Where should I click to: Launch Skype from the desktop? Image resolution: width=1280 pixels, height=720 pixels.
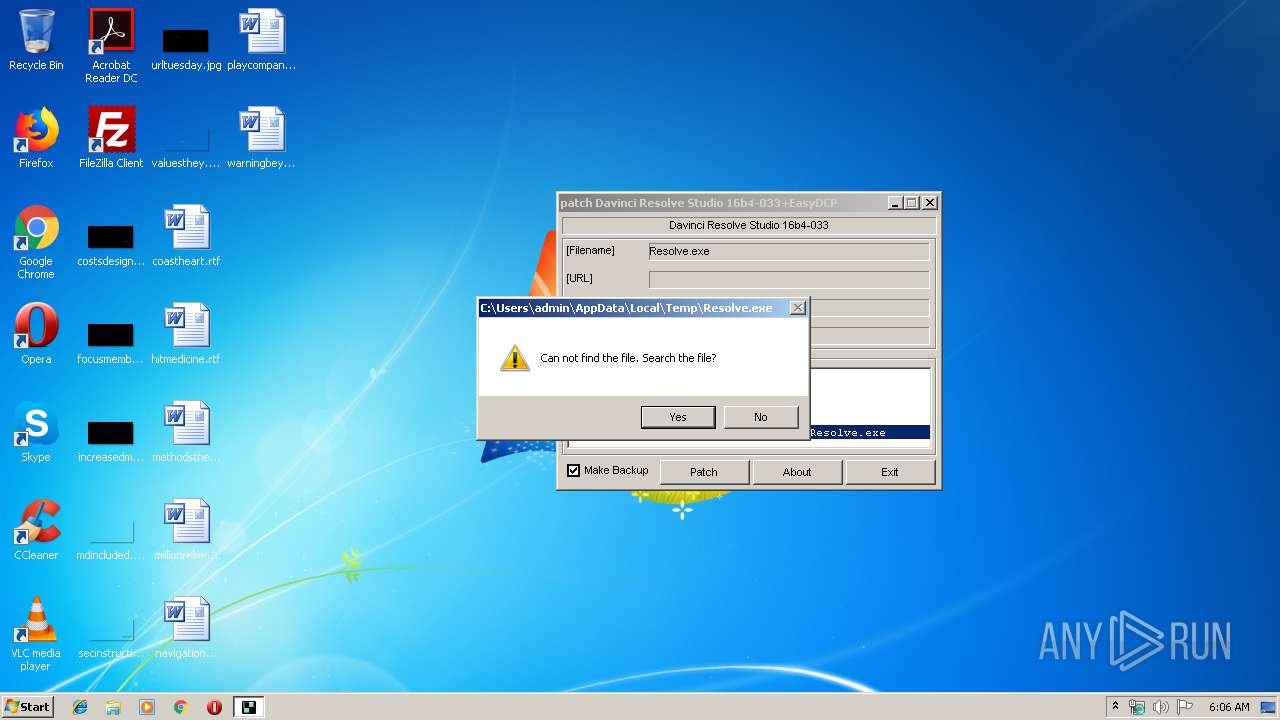(x=36, y=432)
